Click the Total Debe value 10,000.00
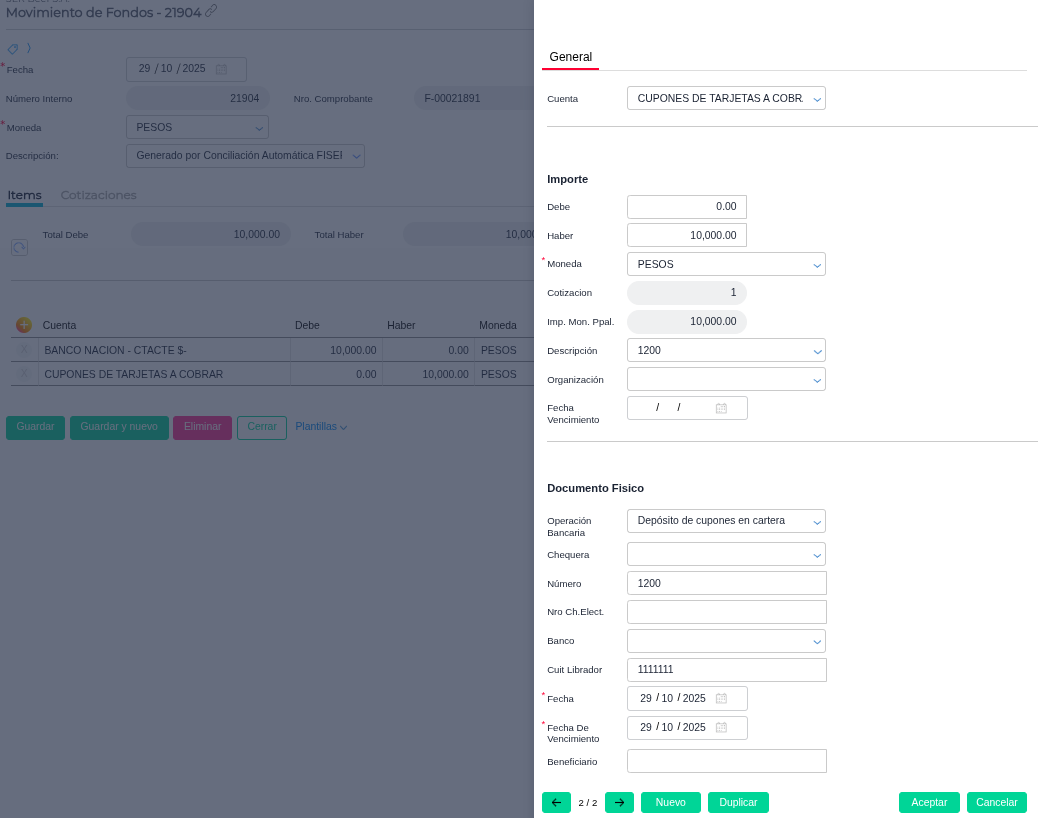Viewport: 1038px width, 818px height. pos(211,234)
